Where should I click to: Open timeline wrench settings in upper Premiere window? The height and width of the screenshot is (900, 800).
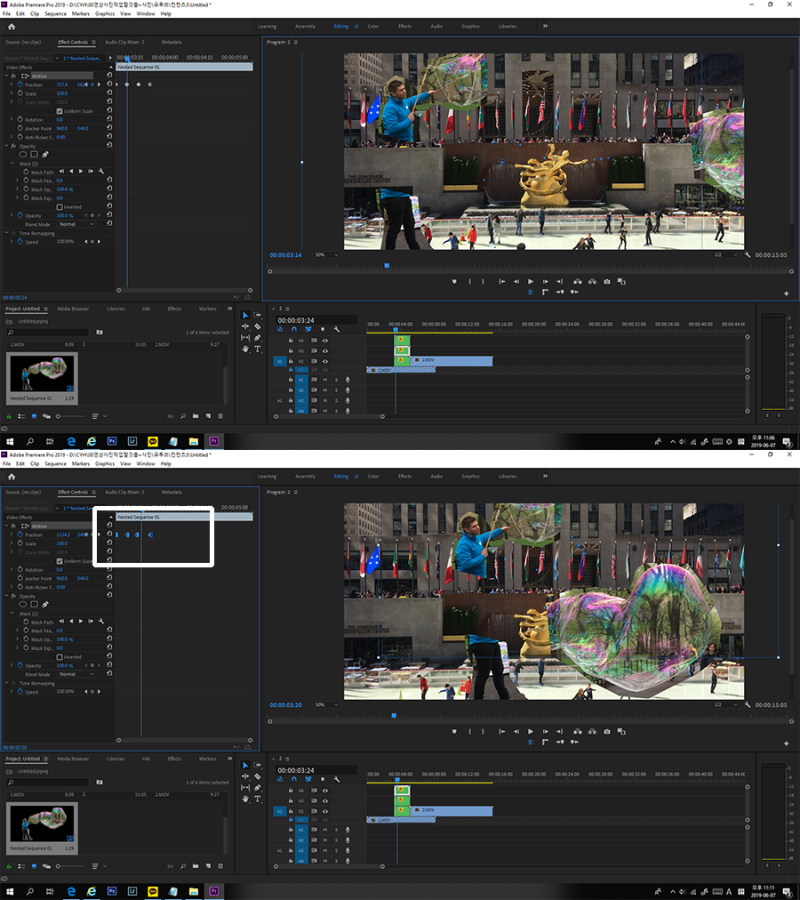coord(337,329)
